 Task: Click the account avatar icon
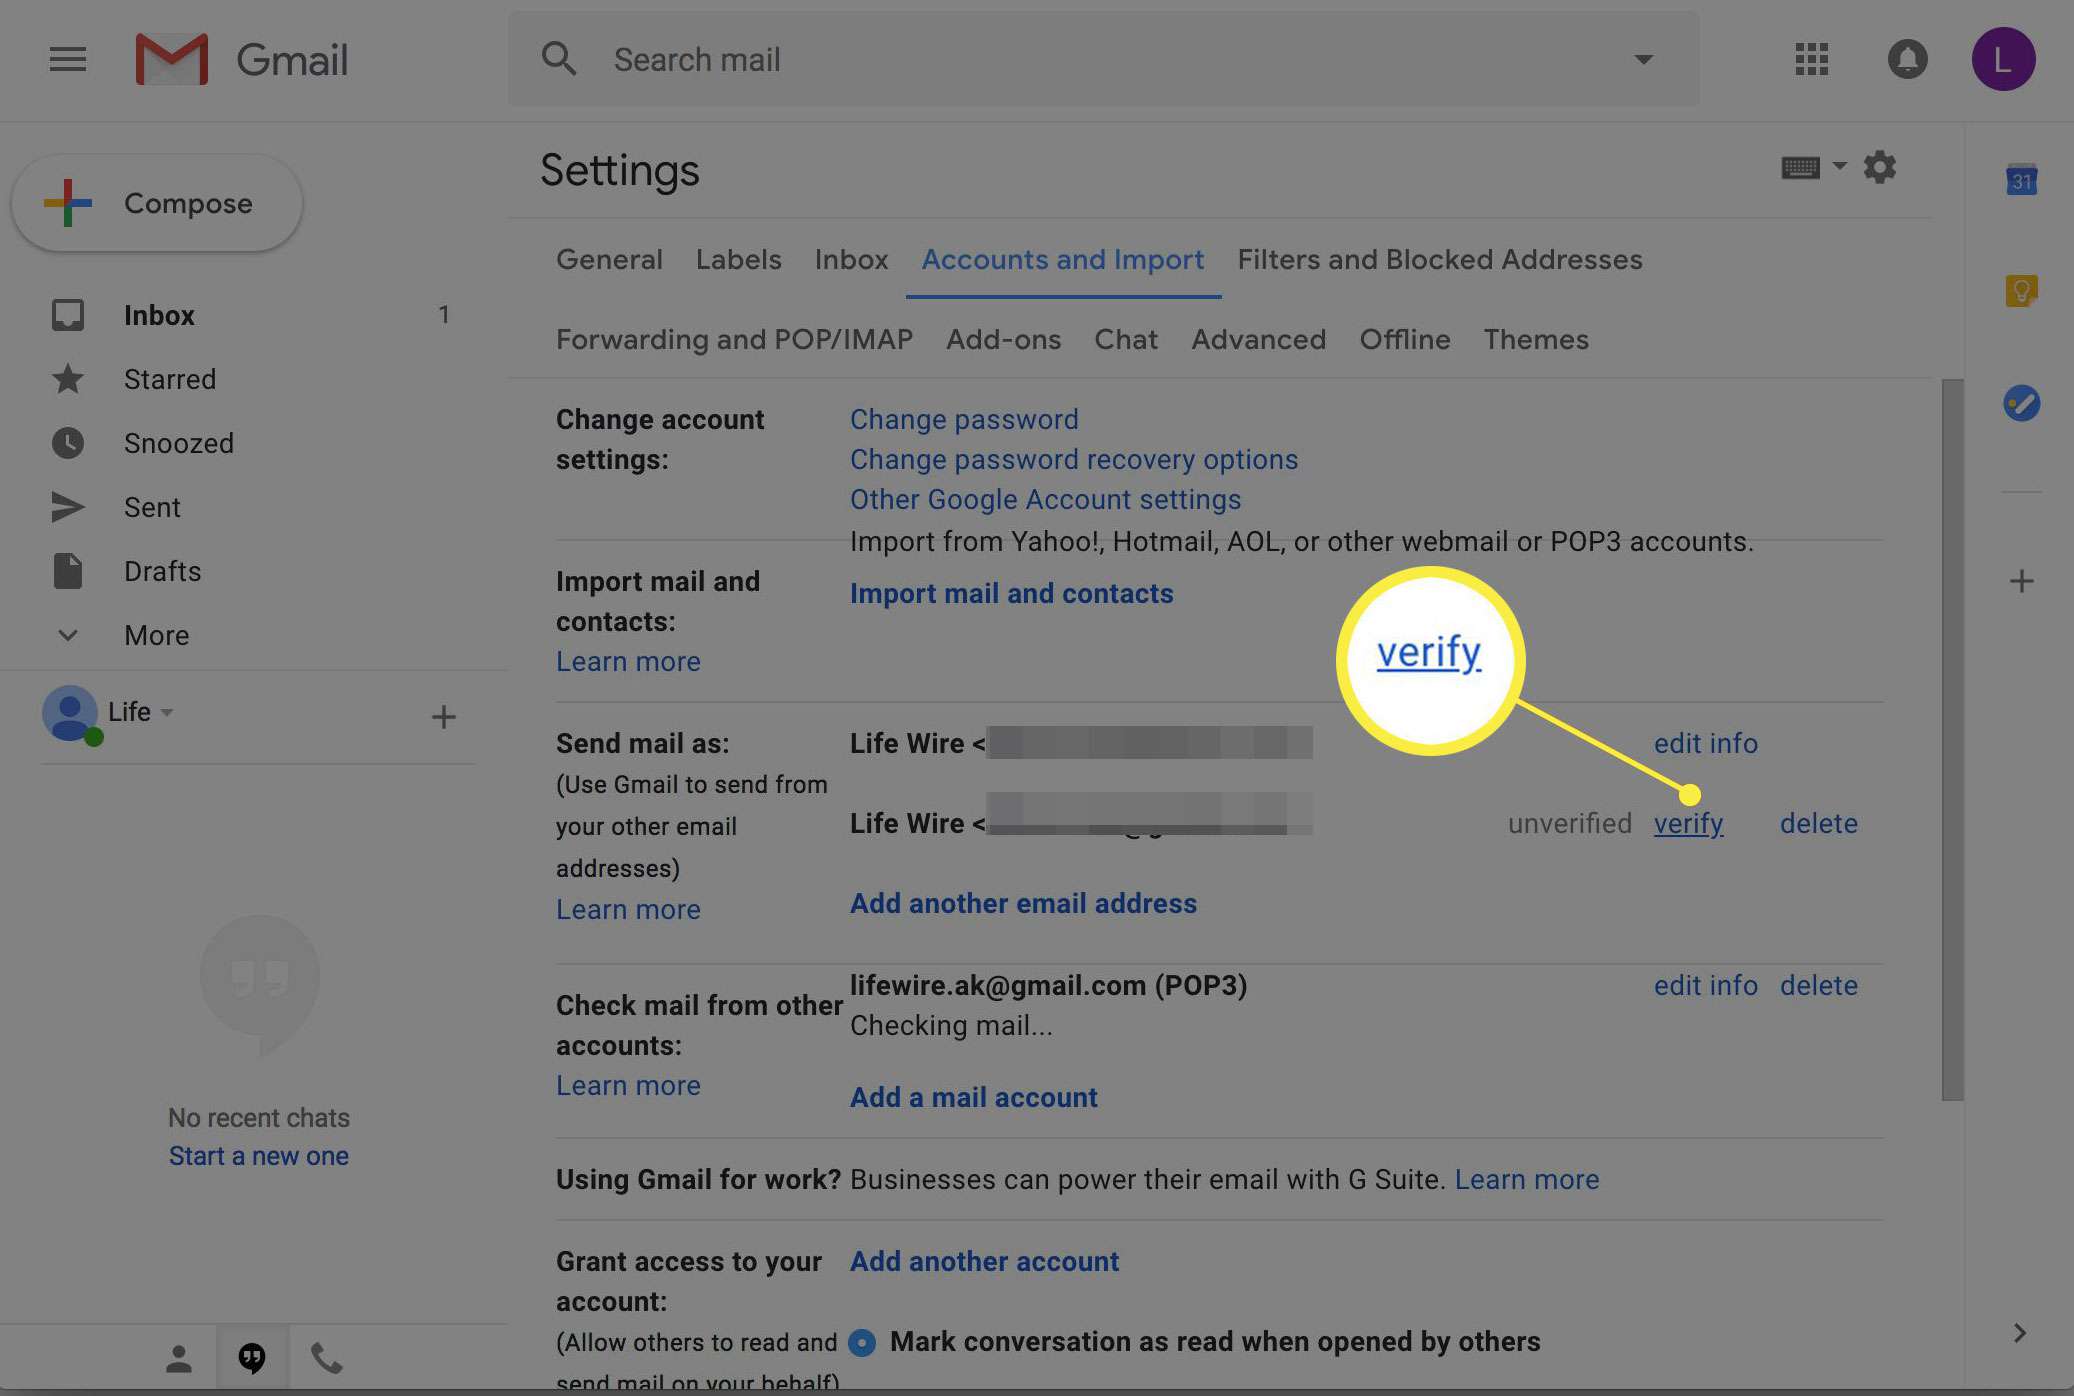click(2005, 59)
